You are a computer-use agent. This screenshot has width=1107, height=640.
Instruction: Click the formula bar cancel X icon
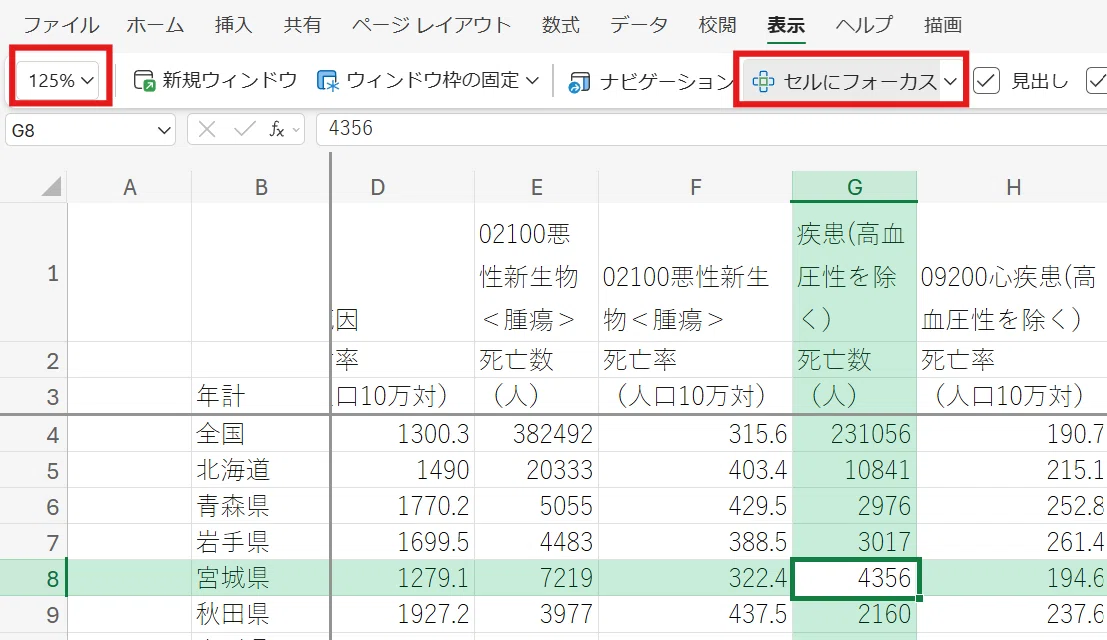(207, 129)
